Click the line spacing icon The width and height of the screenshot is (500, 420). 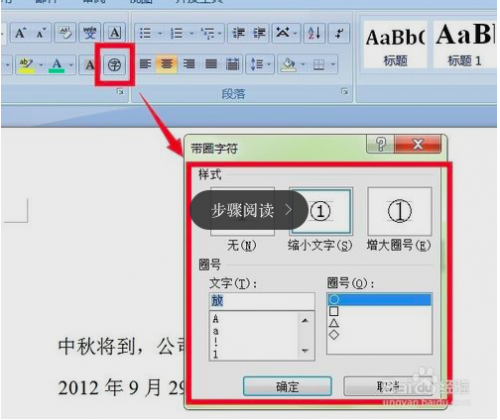pos(257,64)
